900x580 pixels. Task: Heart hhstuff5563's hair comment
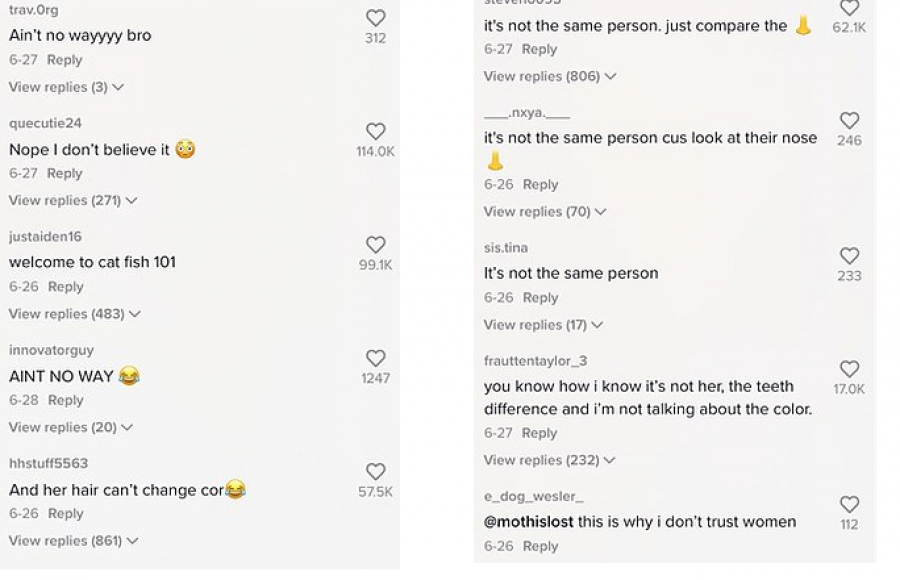click(x=375, y=472)
